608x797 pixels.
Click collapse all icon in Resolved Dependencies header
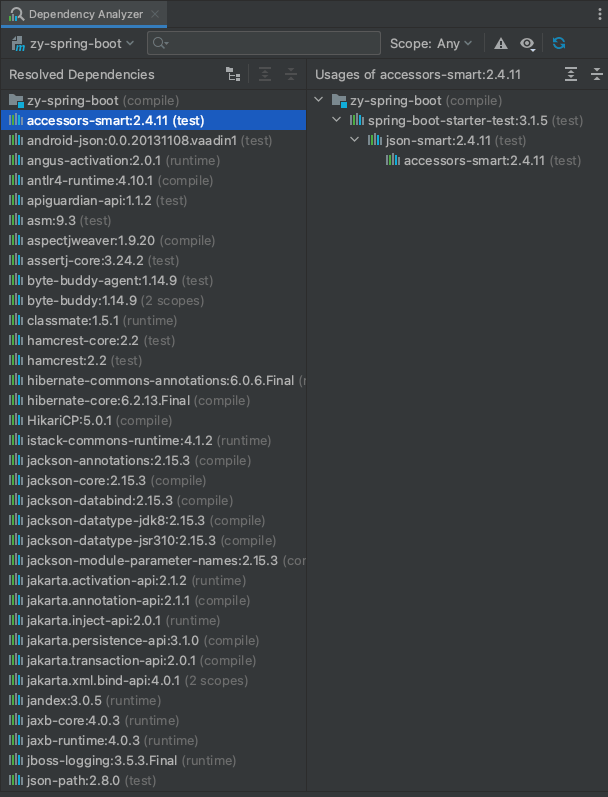click(291, 74)
